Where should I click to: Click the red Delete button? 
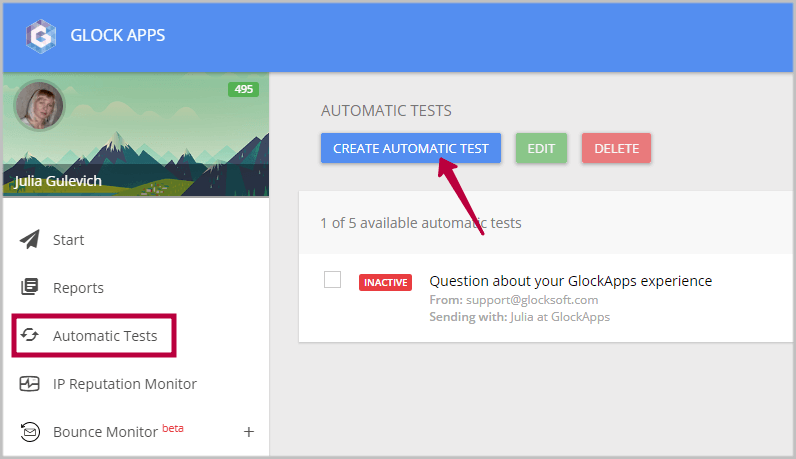click(x=616, y=148)
